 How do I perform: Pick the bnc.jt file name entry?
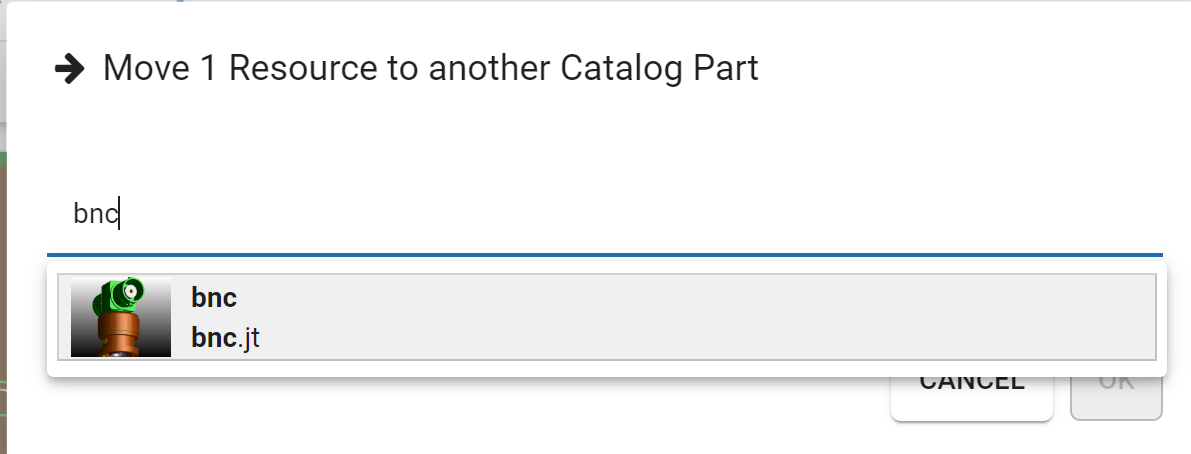click(x=226, y=337)
